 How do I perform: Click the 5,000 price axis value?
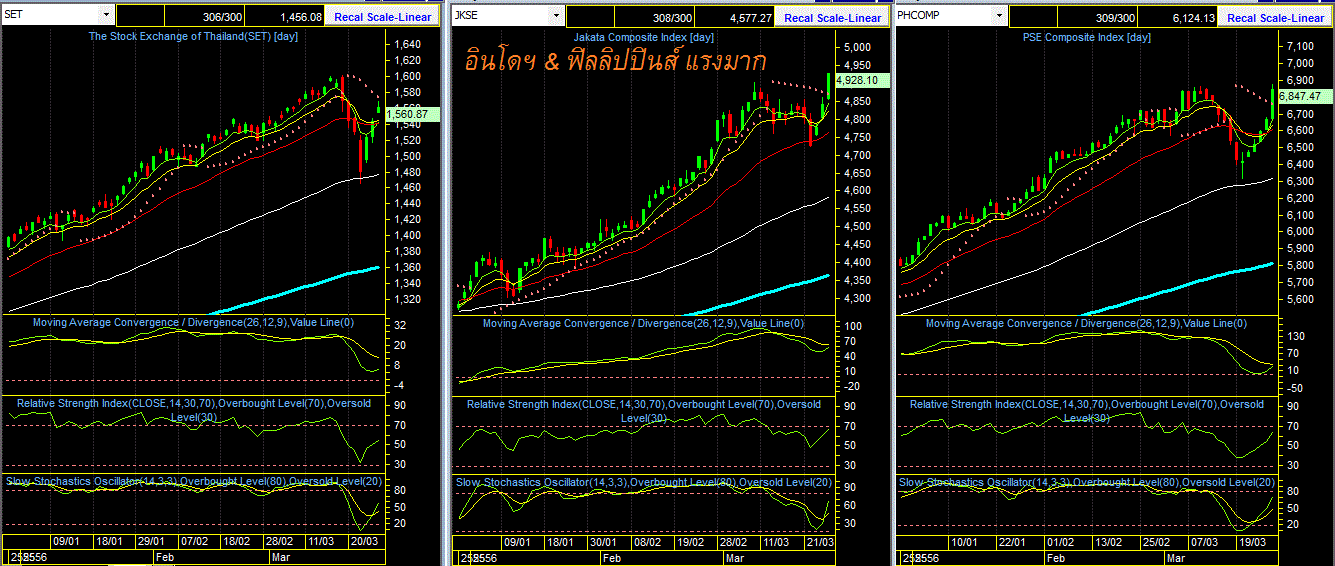click(857, 47)
